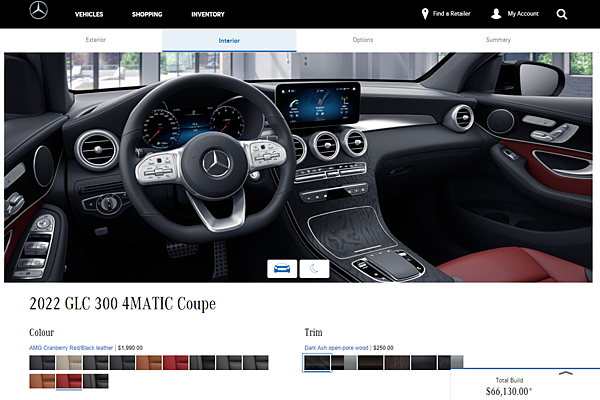The height and width of the screenshot is (400, 600).
Task: Click the Find a Retailer link
Action: [452, 14]
